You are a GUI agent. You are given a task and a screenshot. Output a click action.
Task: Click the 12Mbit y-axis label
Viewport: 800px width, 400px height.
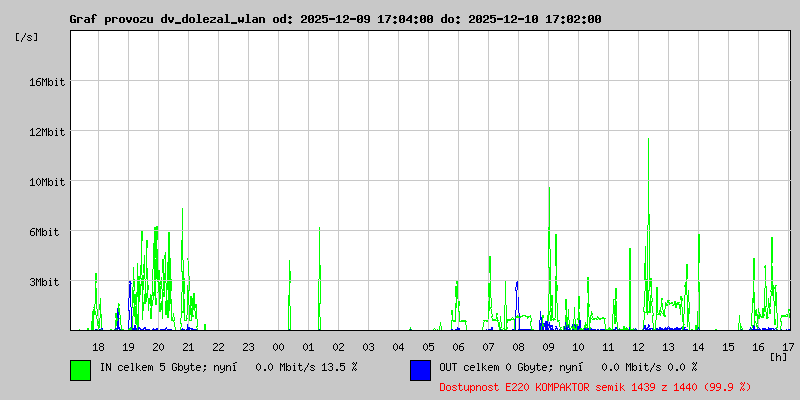pos(46,132)
